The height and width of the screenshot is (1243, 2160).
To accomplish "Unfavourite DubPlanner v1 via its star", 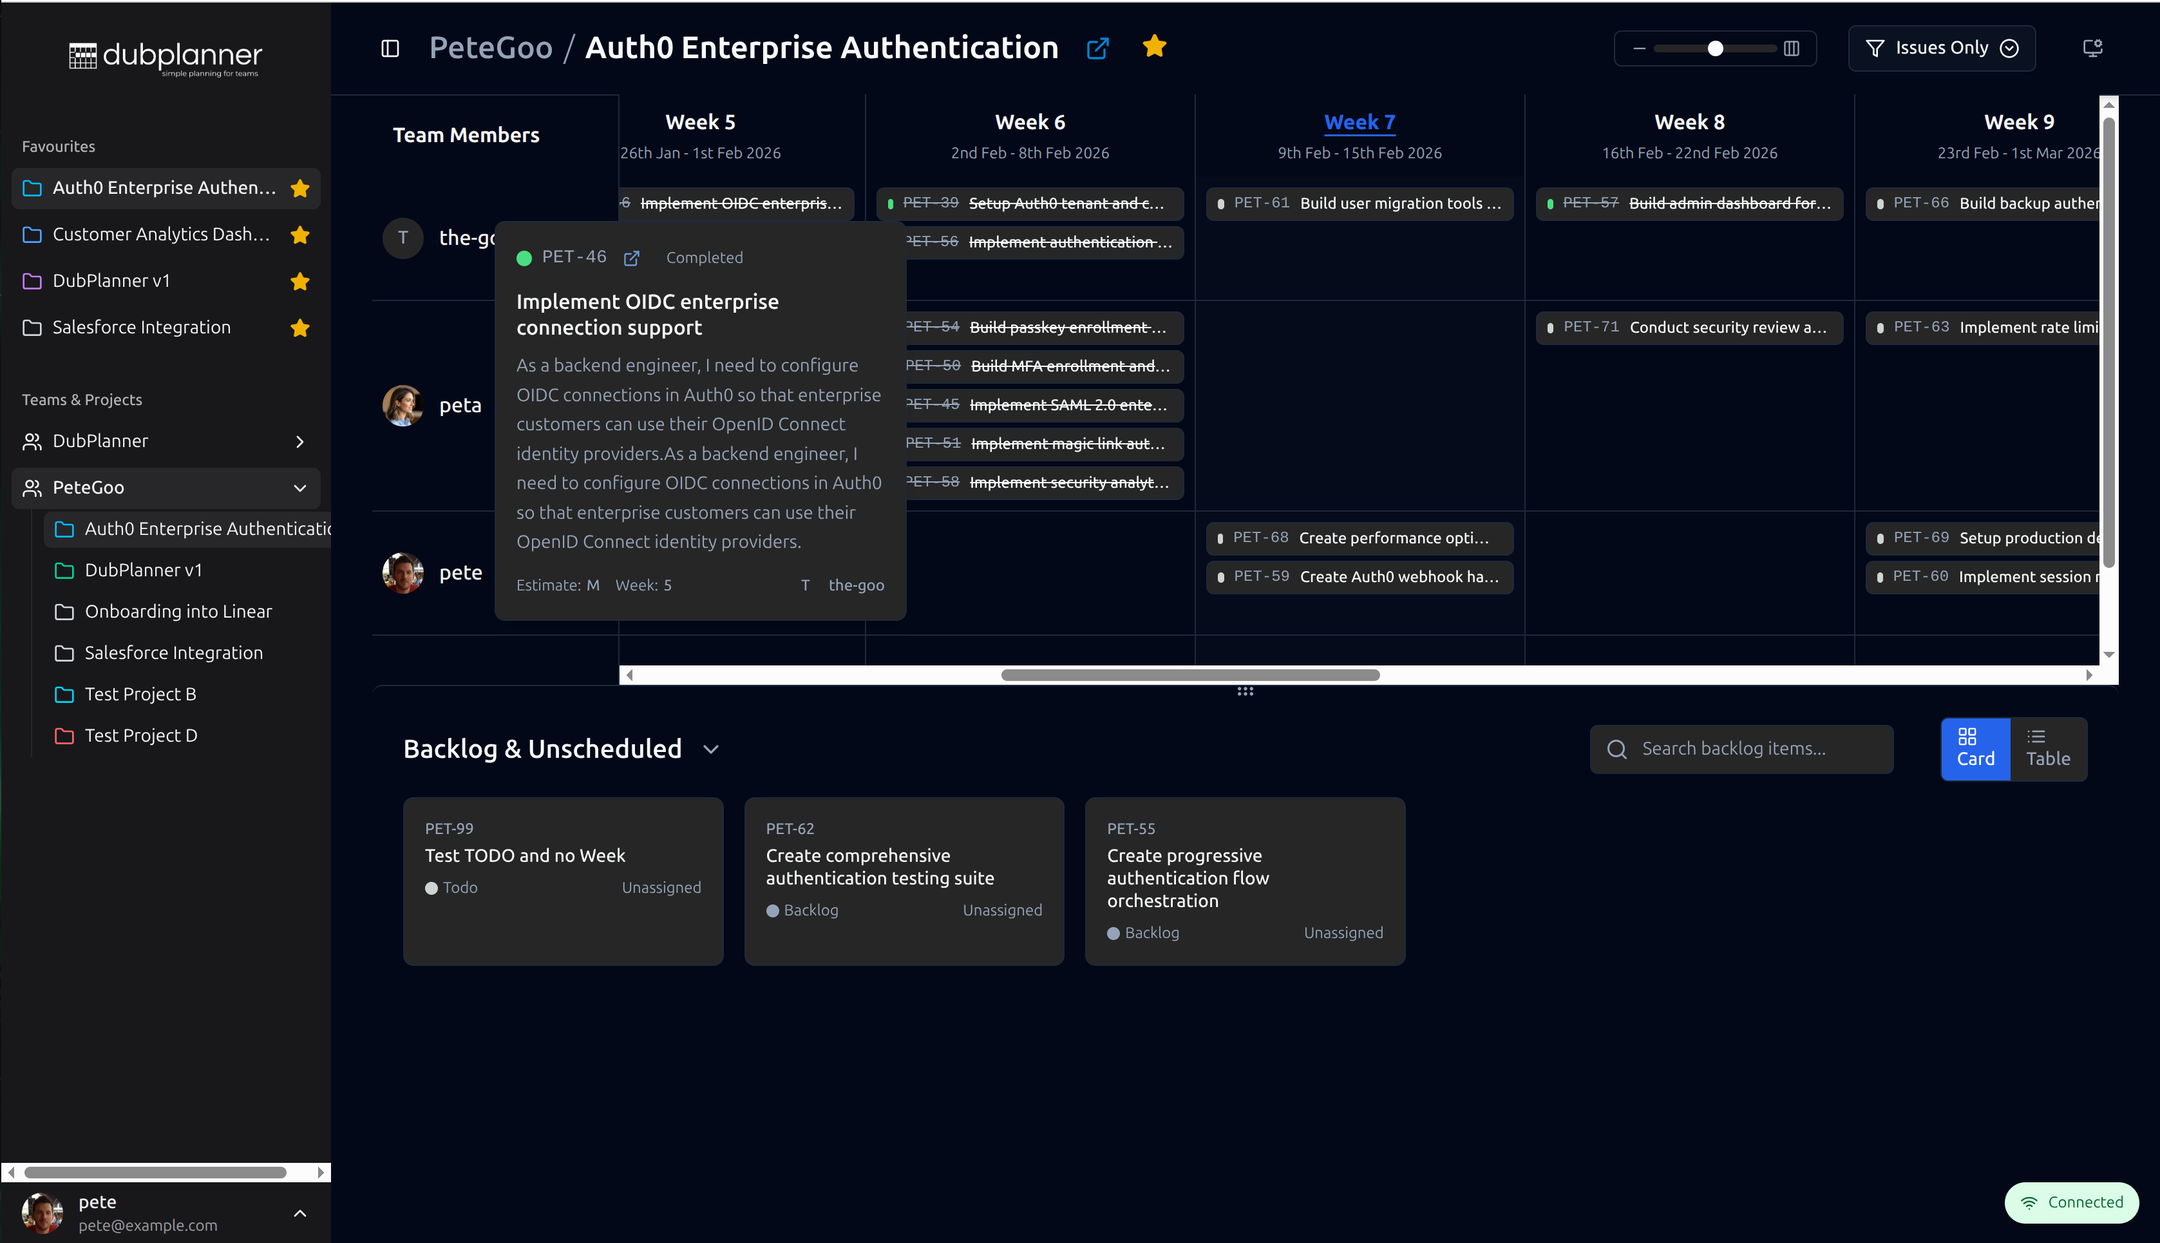I will [x=300, y=281].
